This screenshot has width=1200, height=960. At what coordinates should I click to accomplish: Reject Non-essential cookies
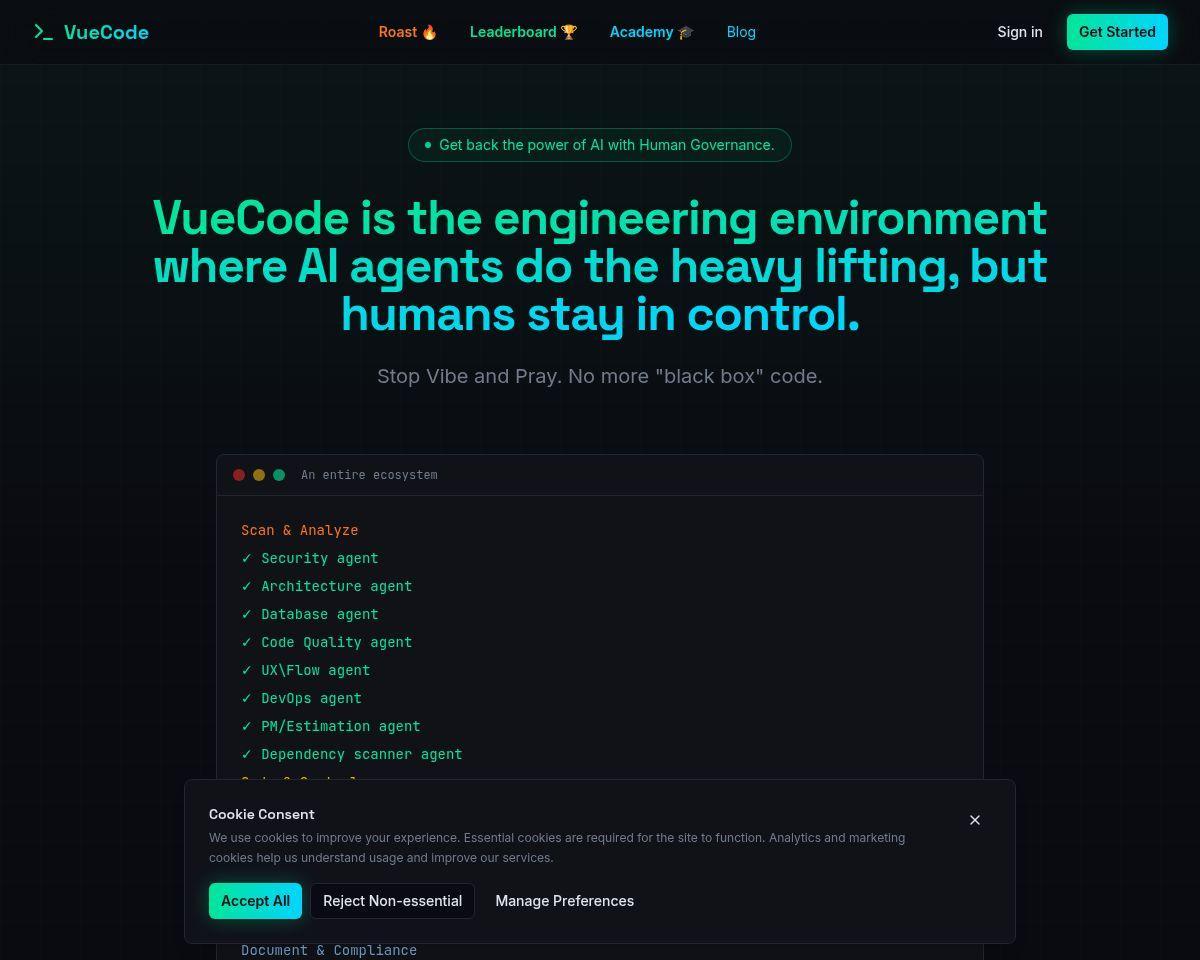click(392, 900)
